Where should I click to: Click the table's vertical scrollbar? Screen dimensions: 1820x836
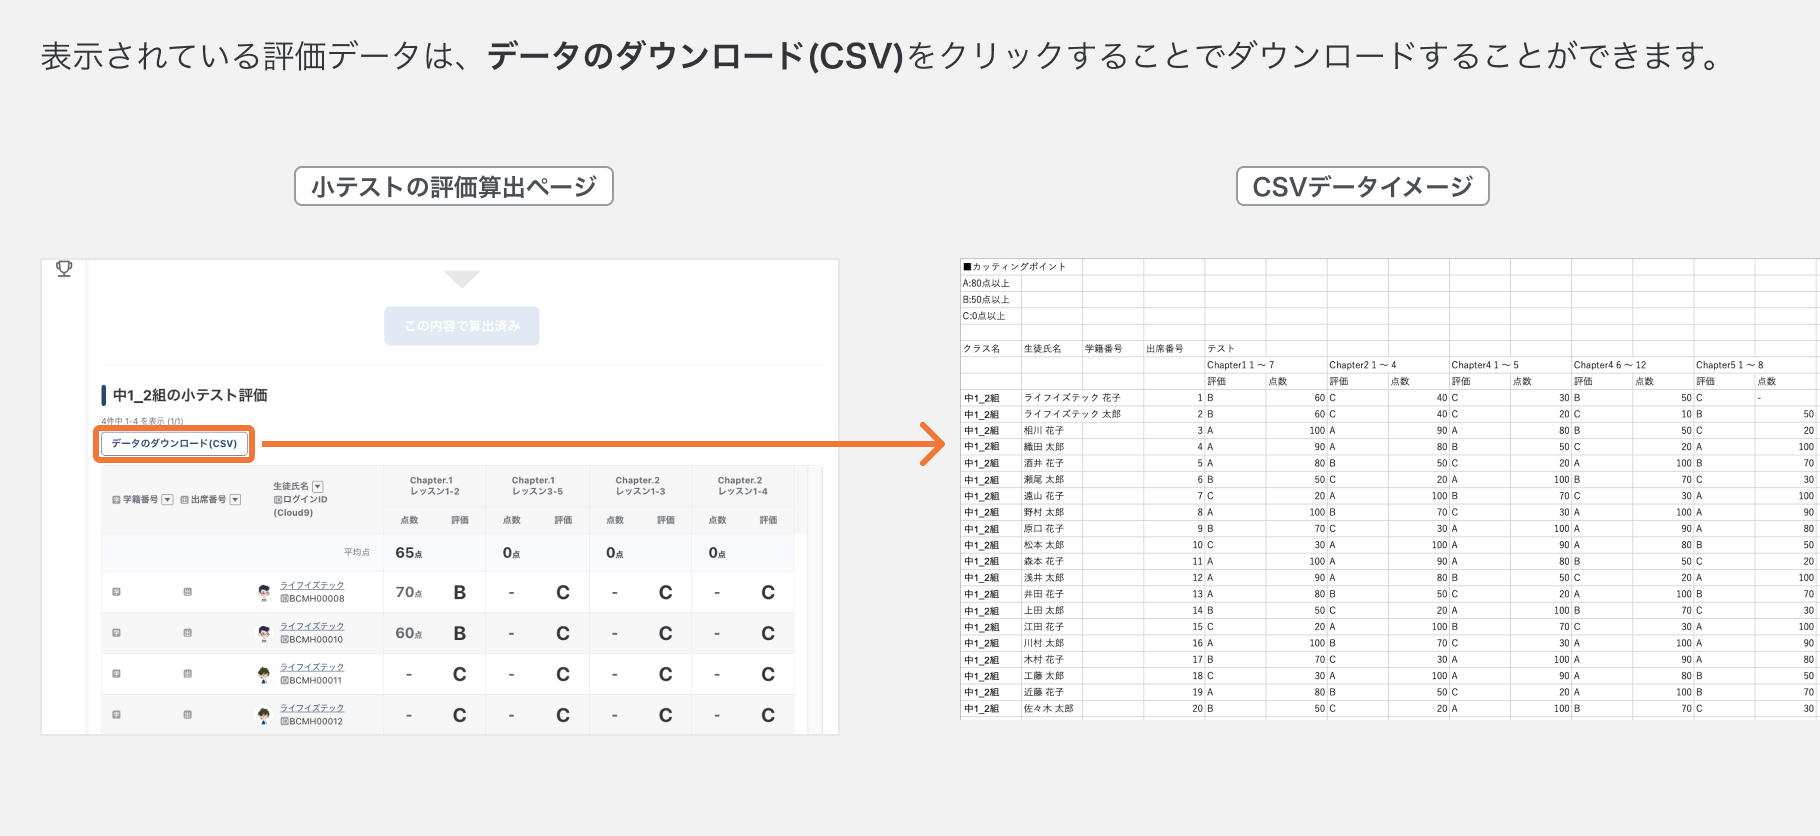815,600
